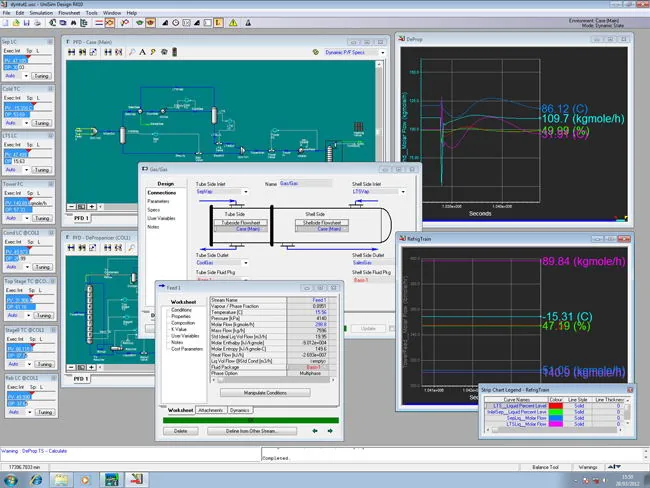Select the Composition item in Feed 1 worksheet

tap(183, 323)
